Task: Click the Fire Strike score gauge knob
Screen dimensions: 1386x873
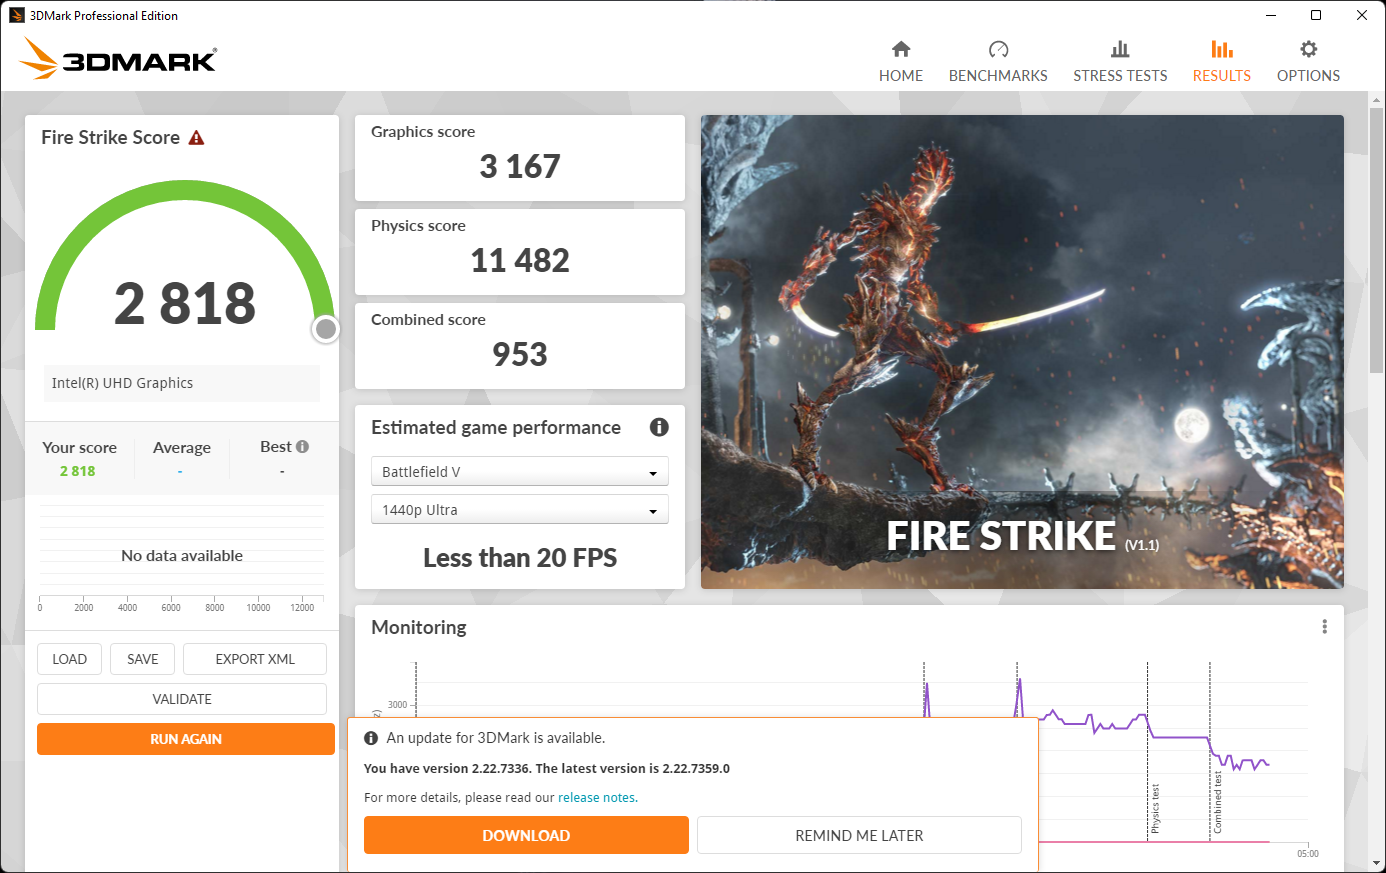Action: click(x=325, y=329)
